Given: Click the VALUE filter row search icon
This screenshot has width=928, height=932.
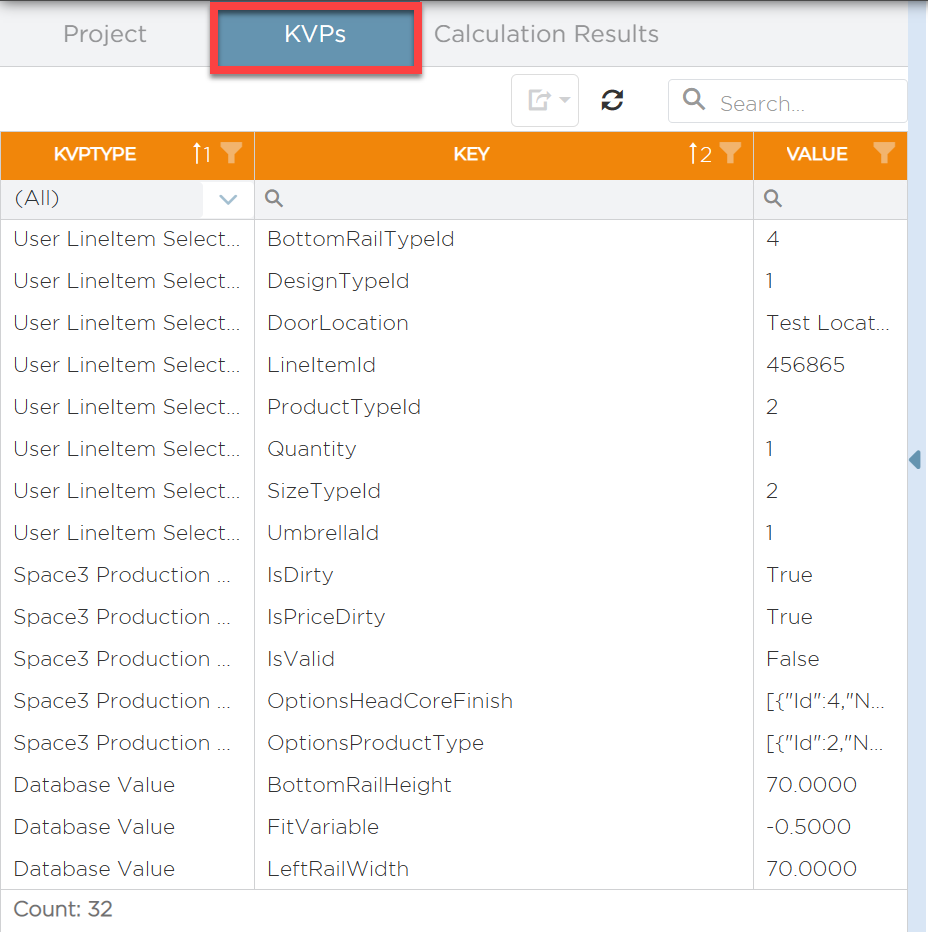Looking at the screenshot, I should tap(773, 198).
